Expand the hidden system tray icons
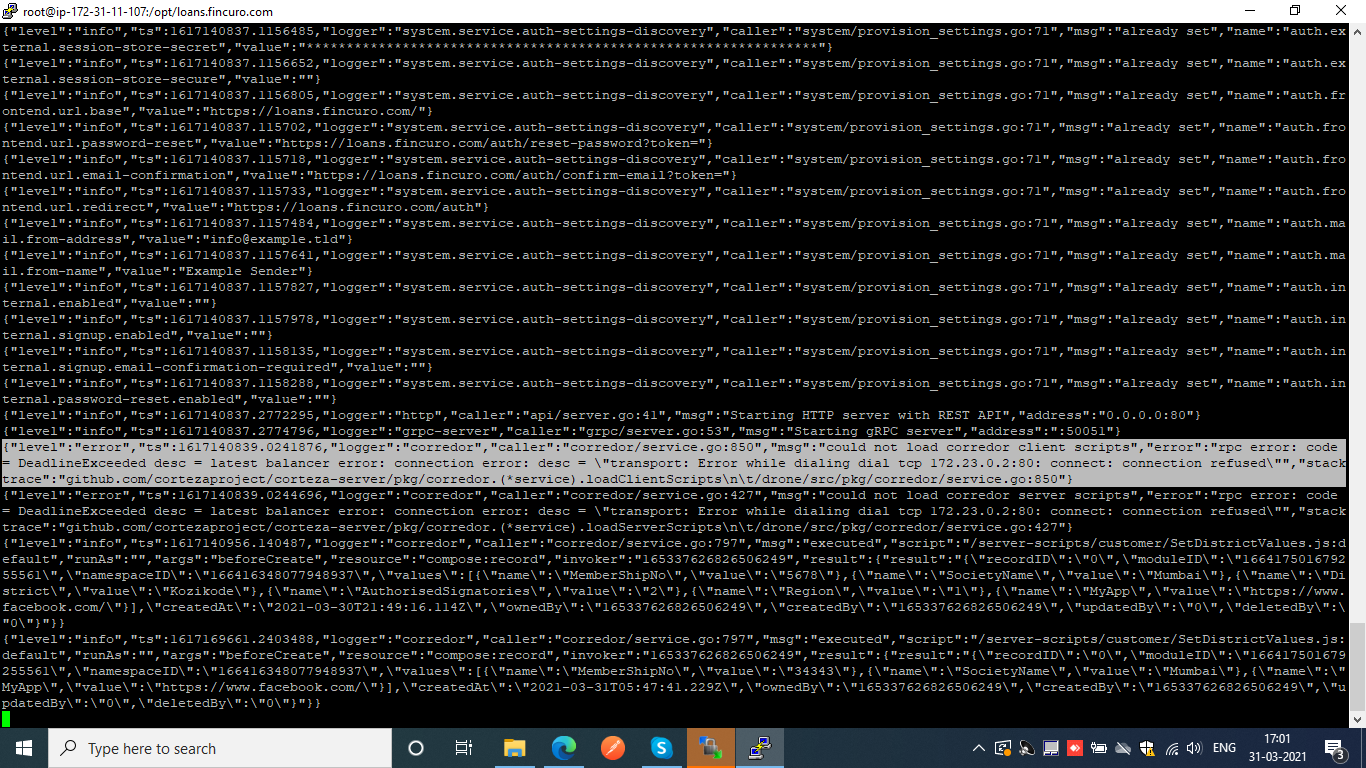Viewport: 1366px width, 768px height. pyautogui.click(x=978, y=748)
